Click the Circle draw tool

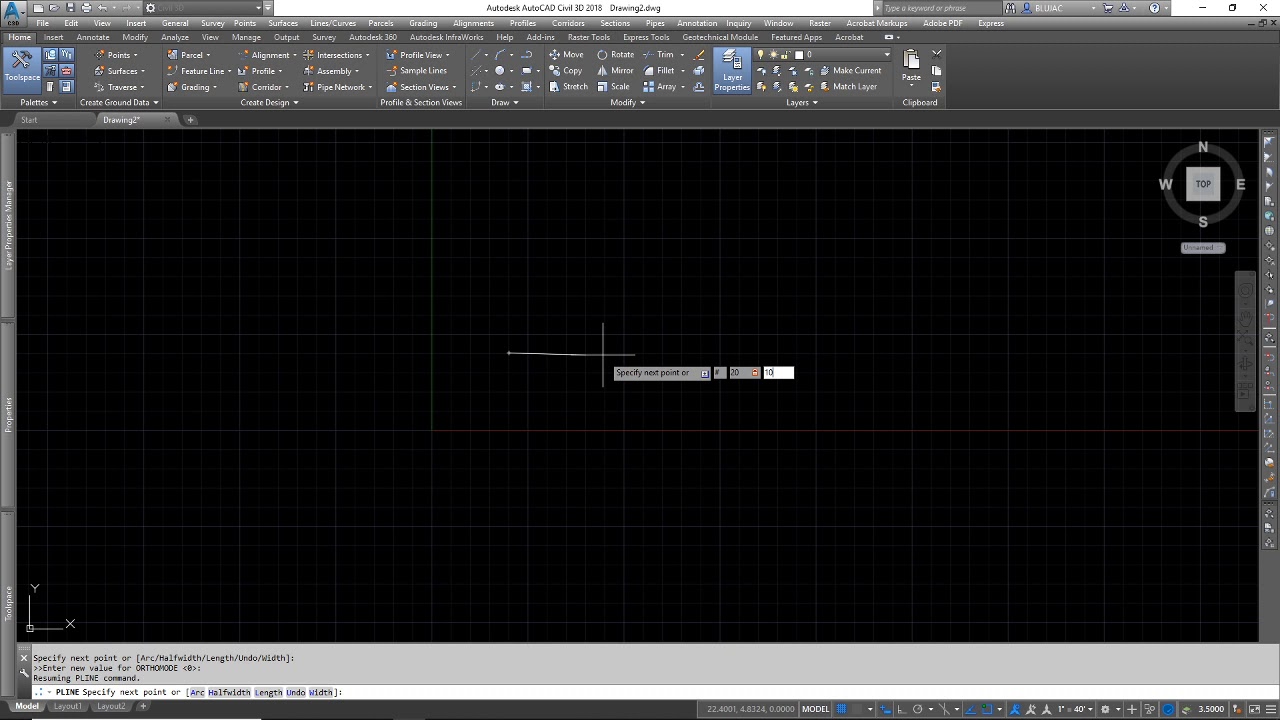[500, 71]
